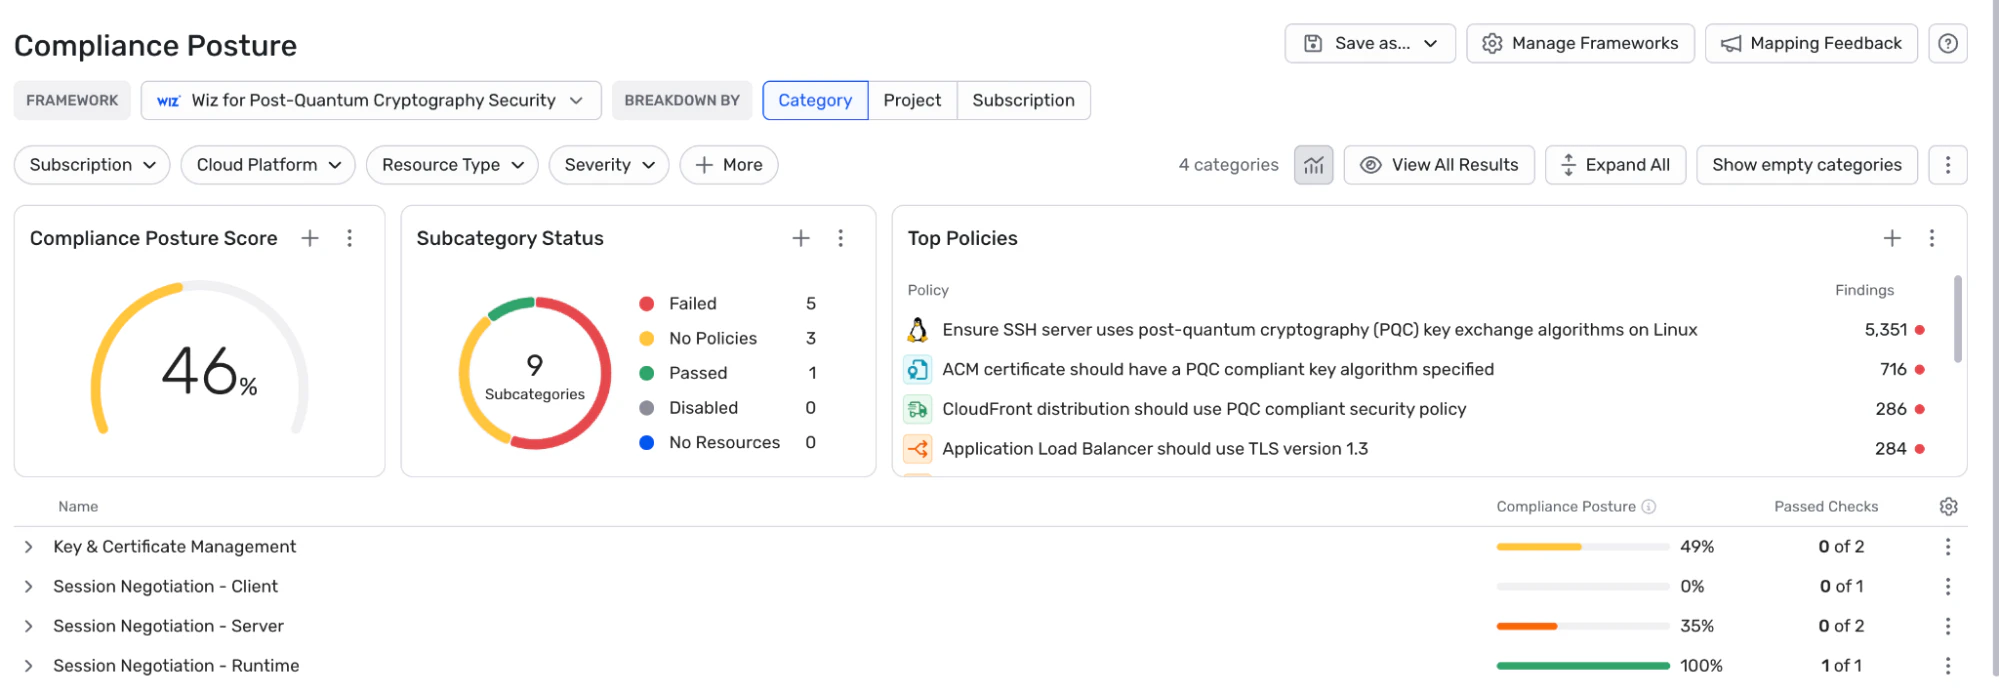Open row options for Session Negotiation - Runtime
Viewport: 1999px width, 696px height.
(1947, 666)
